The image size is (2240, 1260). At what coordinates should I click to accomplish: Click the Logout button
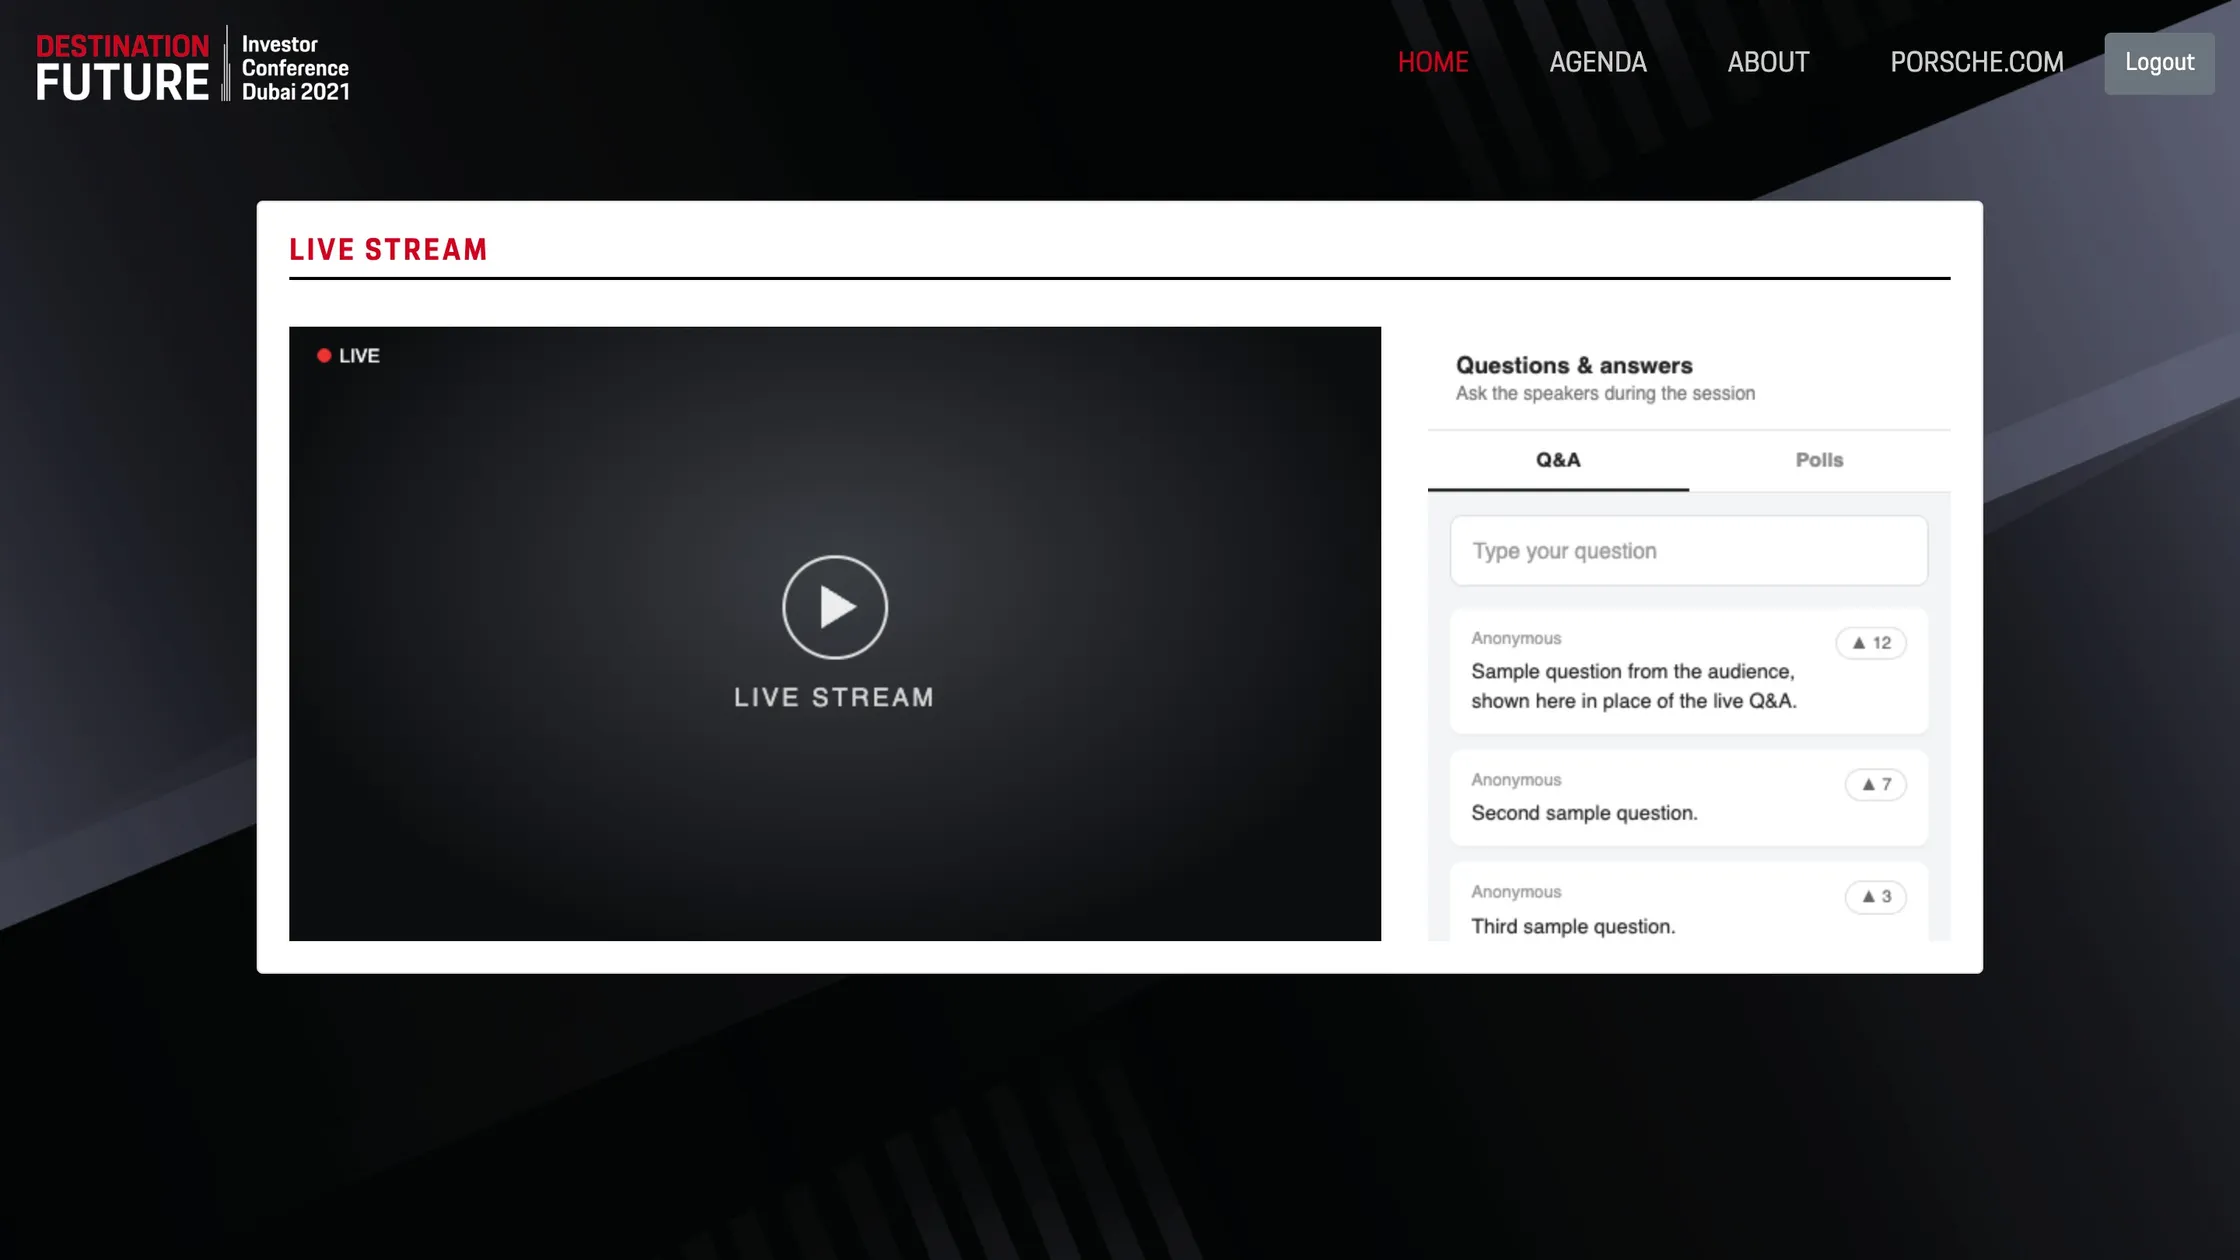click(x=2159, y=63)
